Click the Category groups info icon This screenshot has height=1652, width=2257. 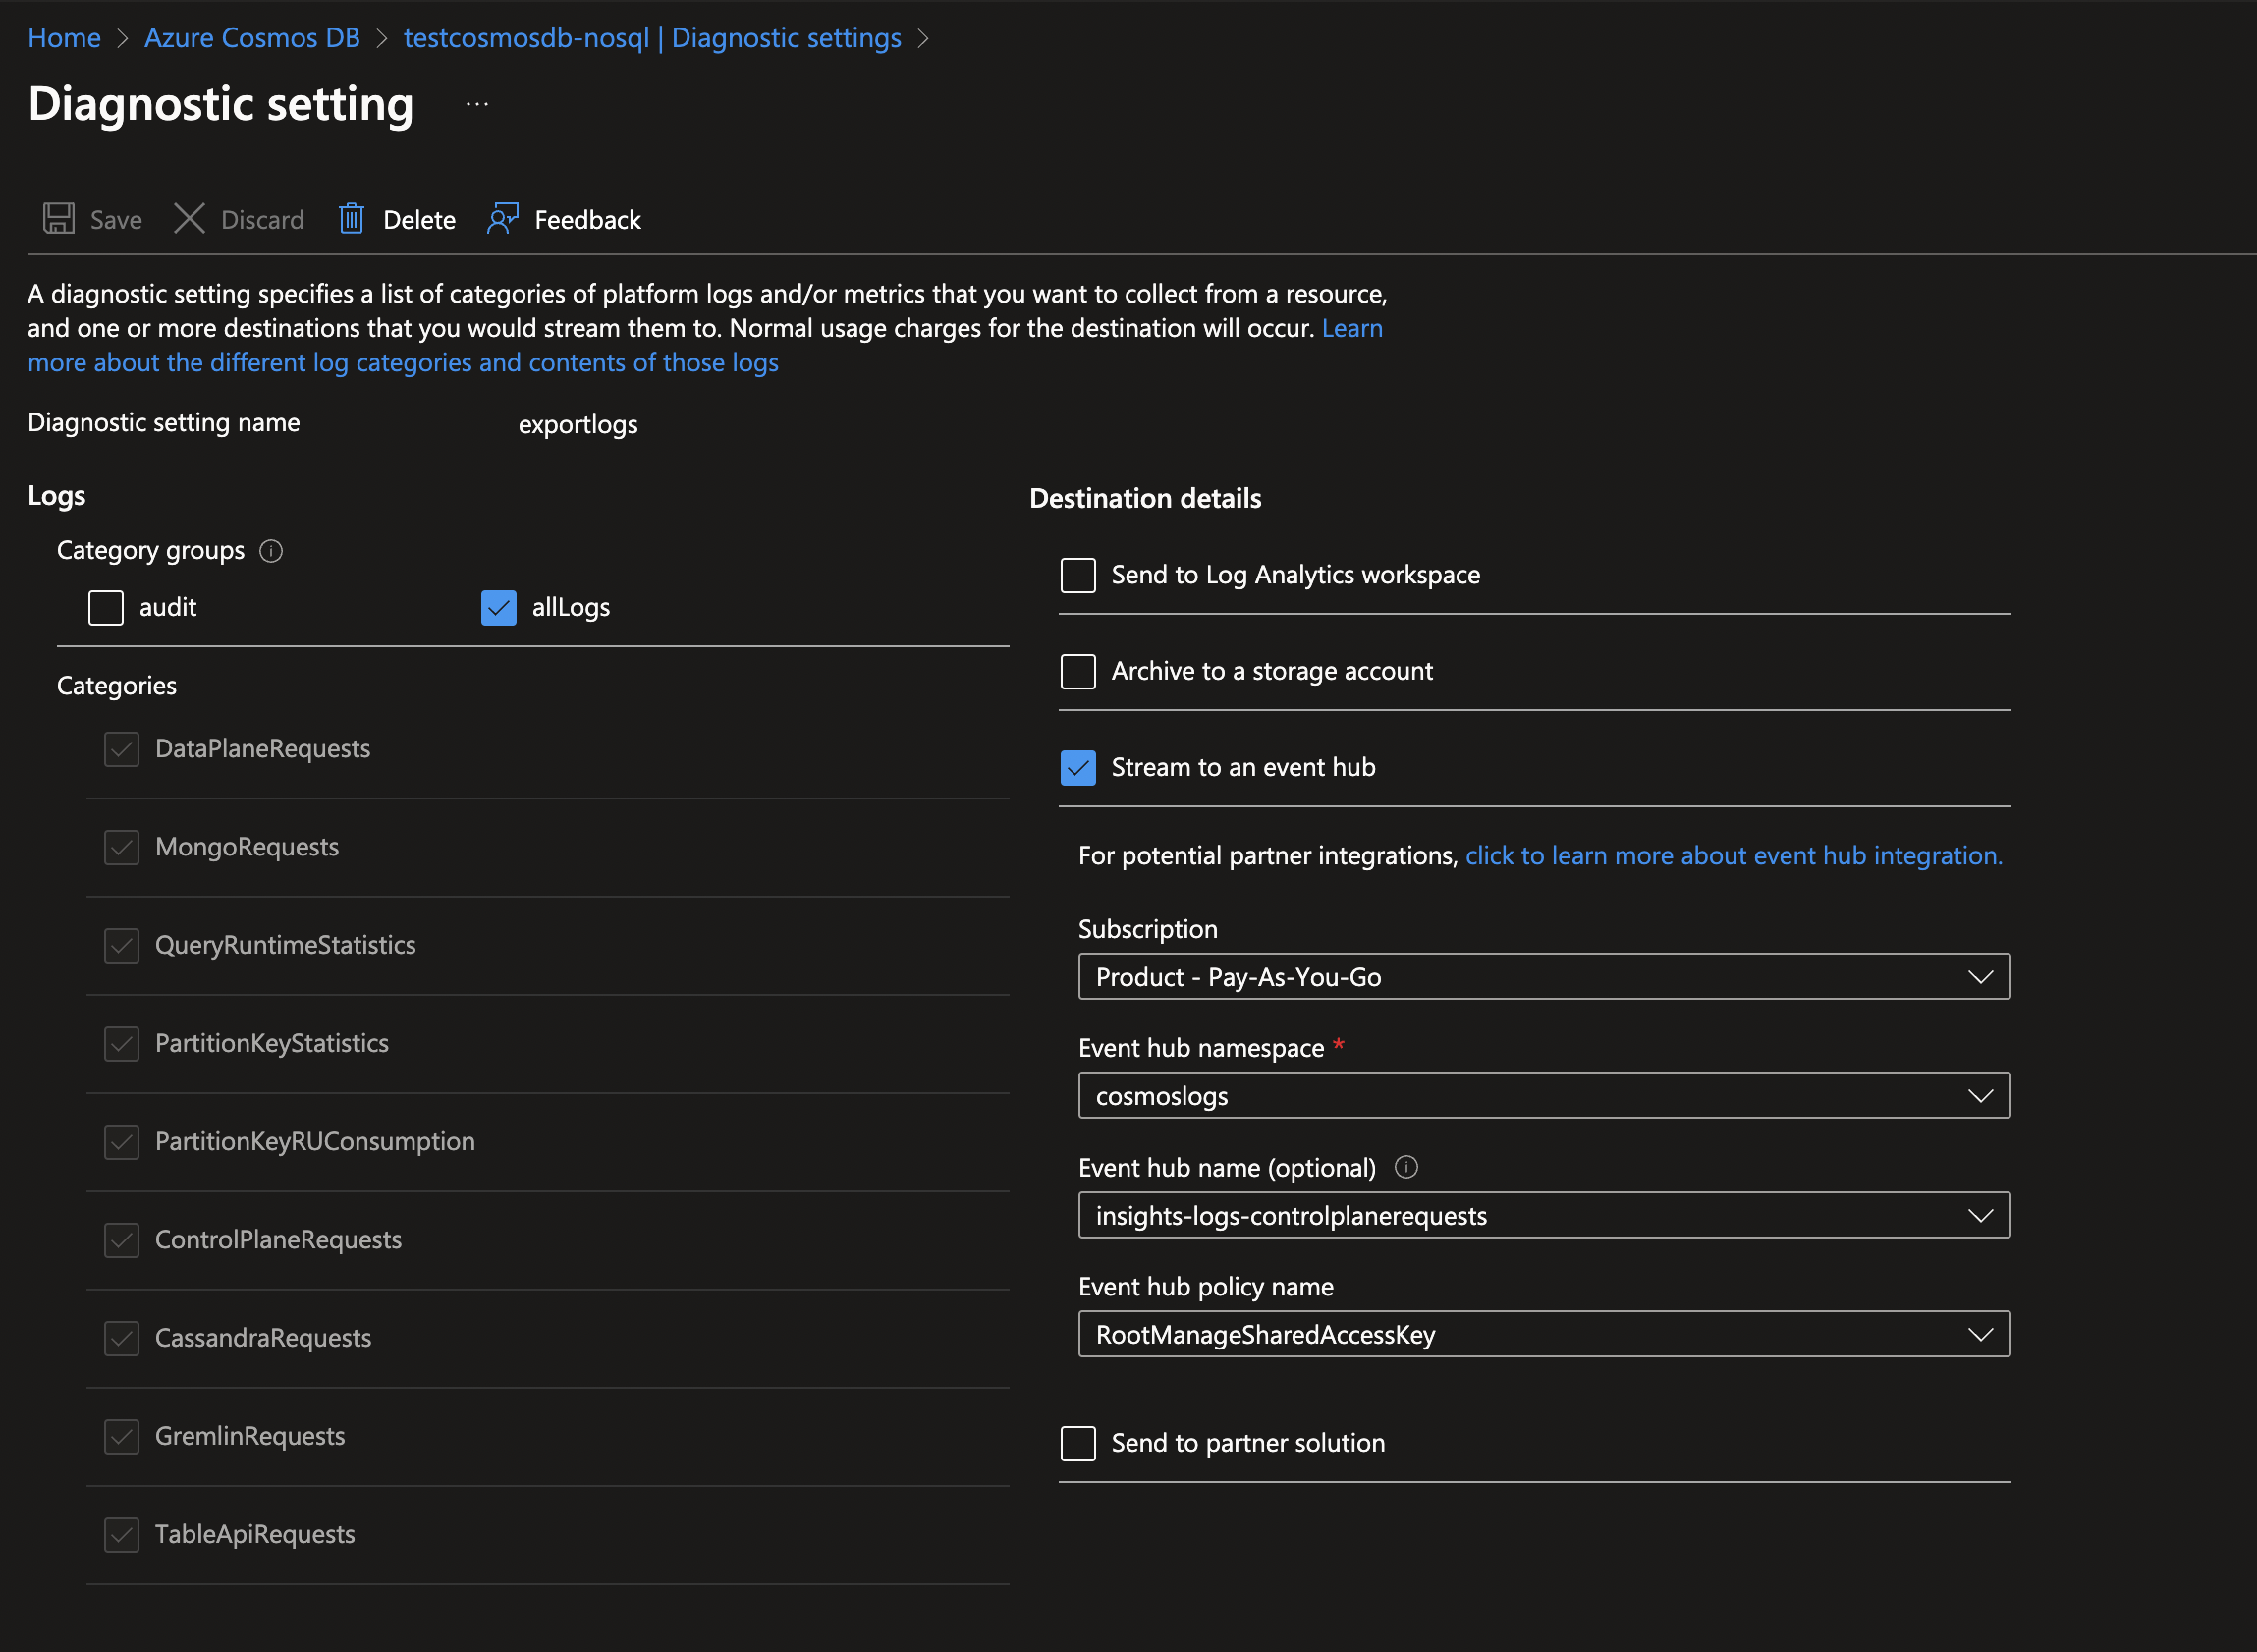(270, 551)
